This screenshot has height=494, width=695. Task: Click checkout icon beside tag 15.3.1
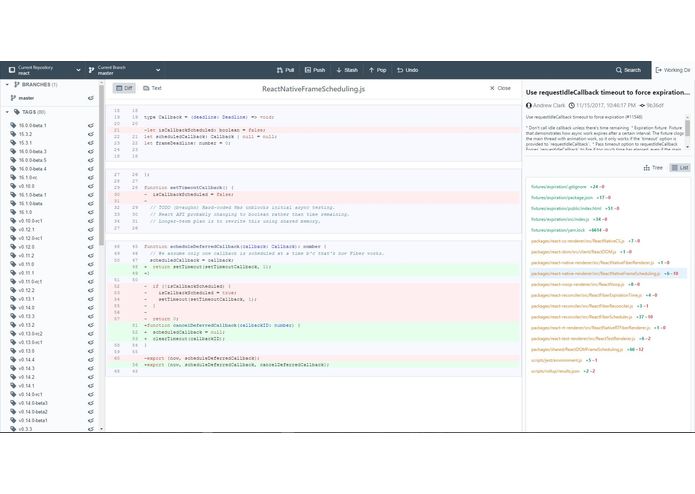tap(91, 143)
